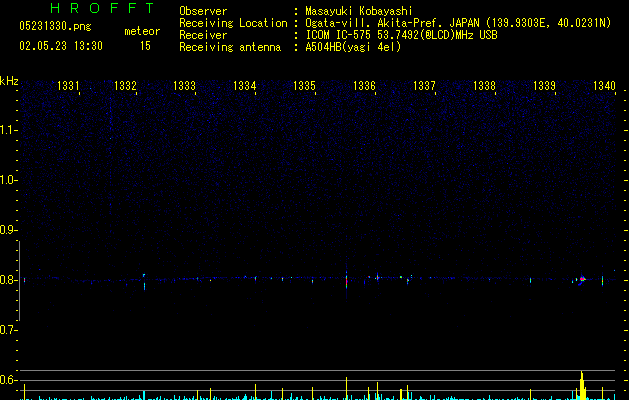Click the 'meteor' label

click(x=142, y=31)
